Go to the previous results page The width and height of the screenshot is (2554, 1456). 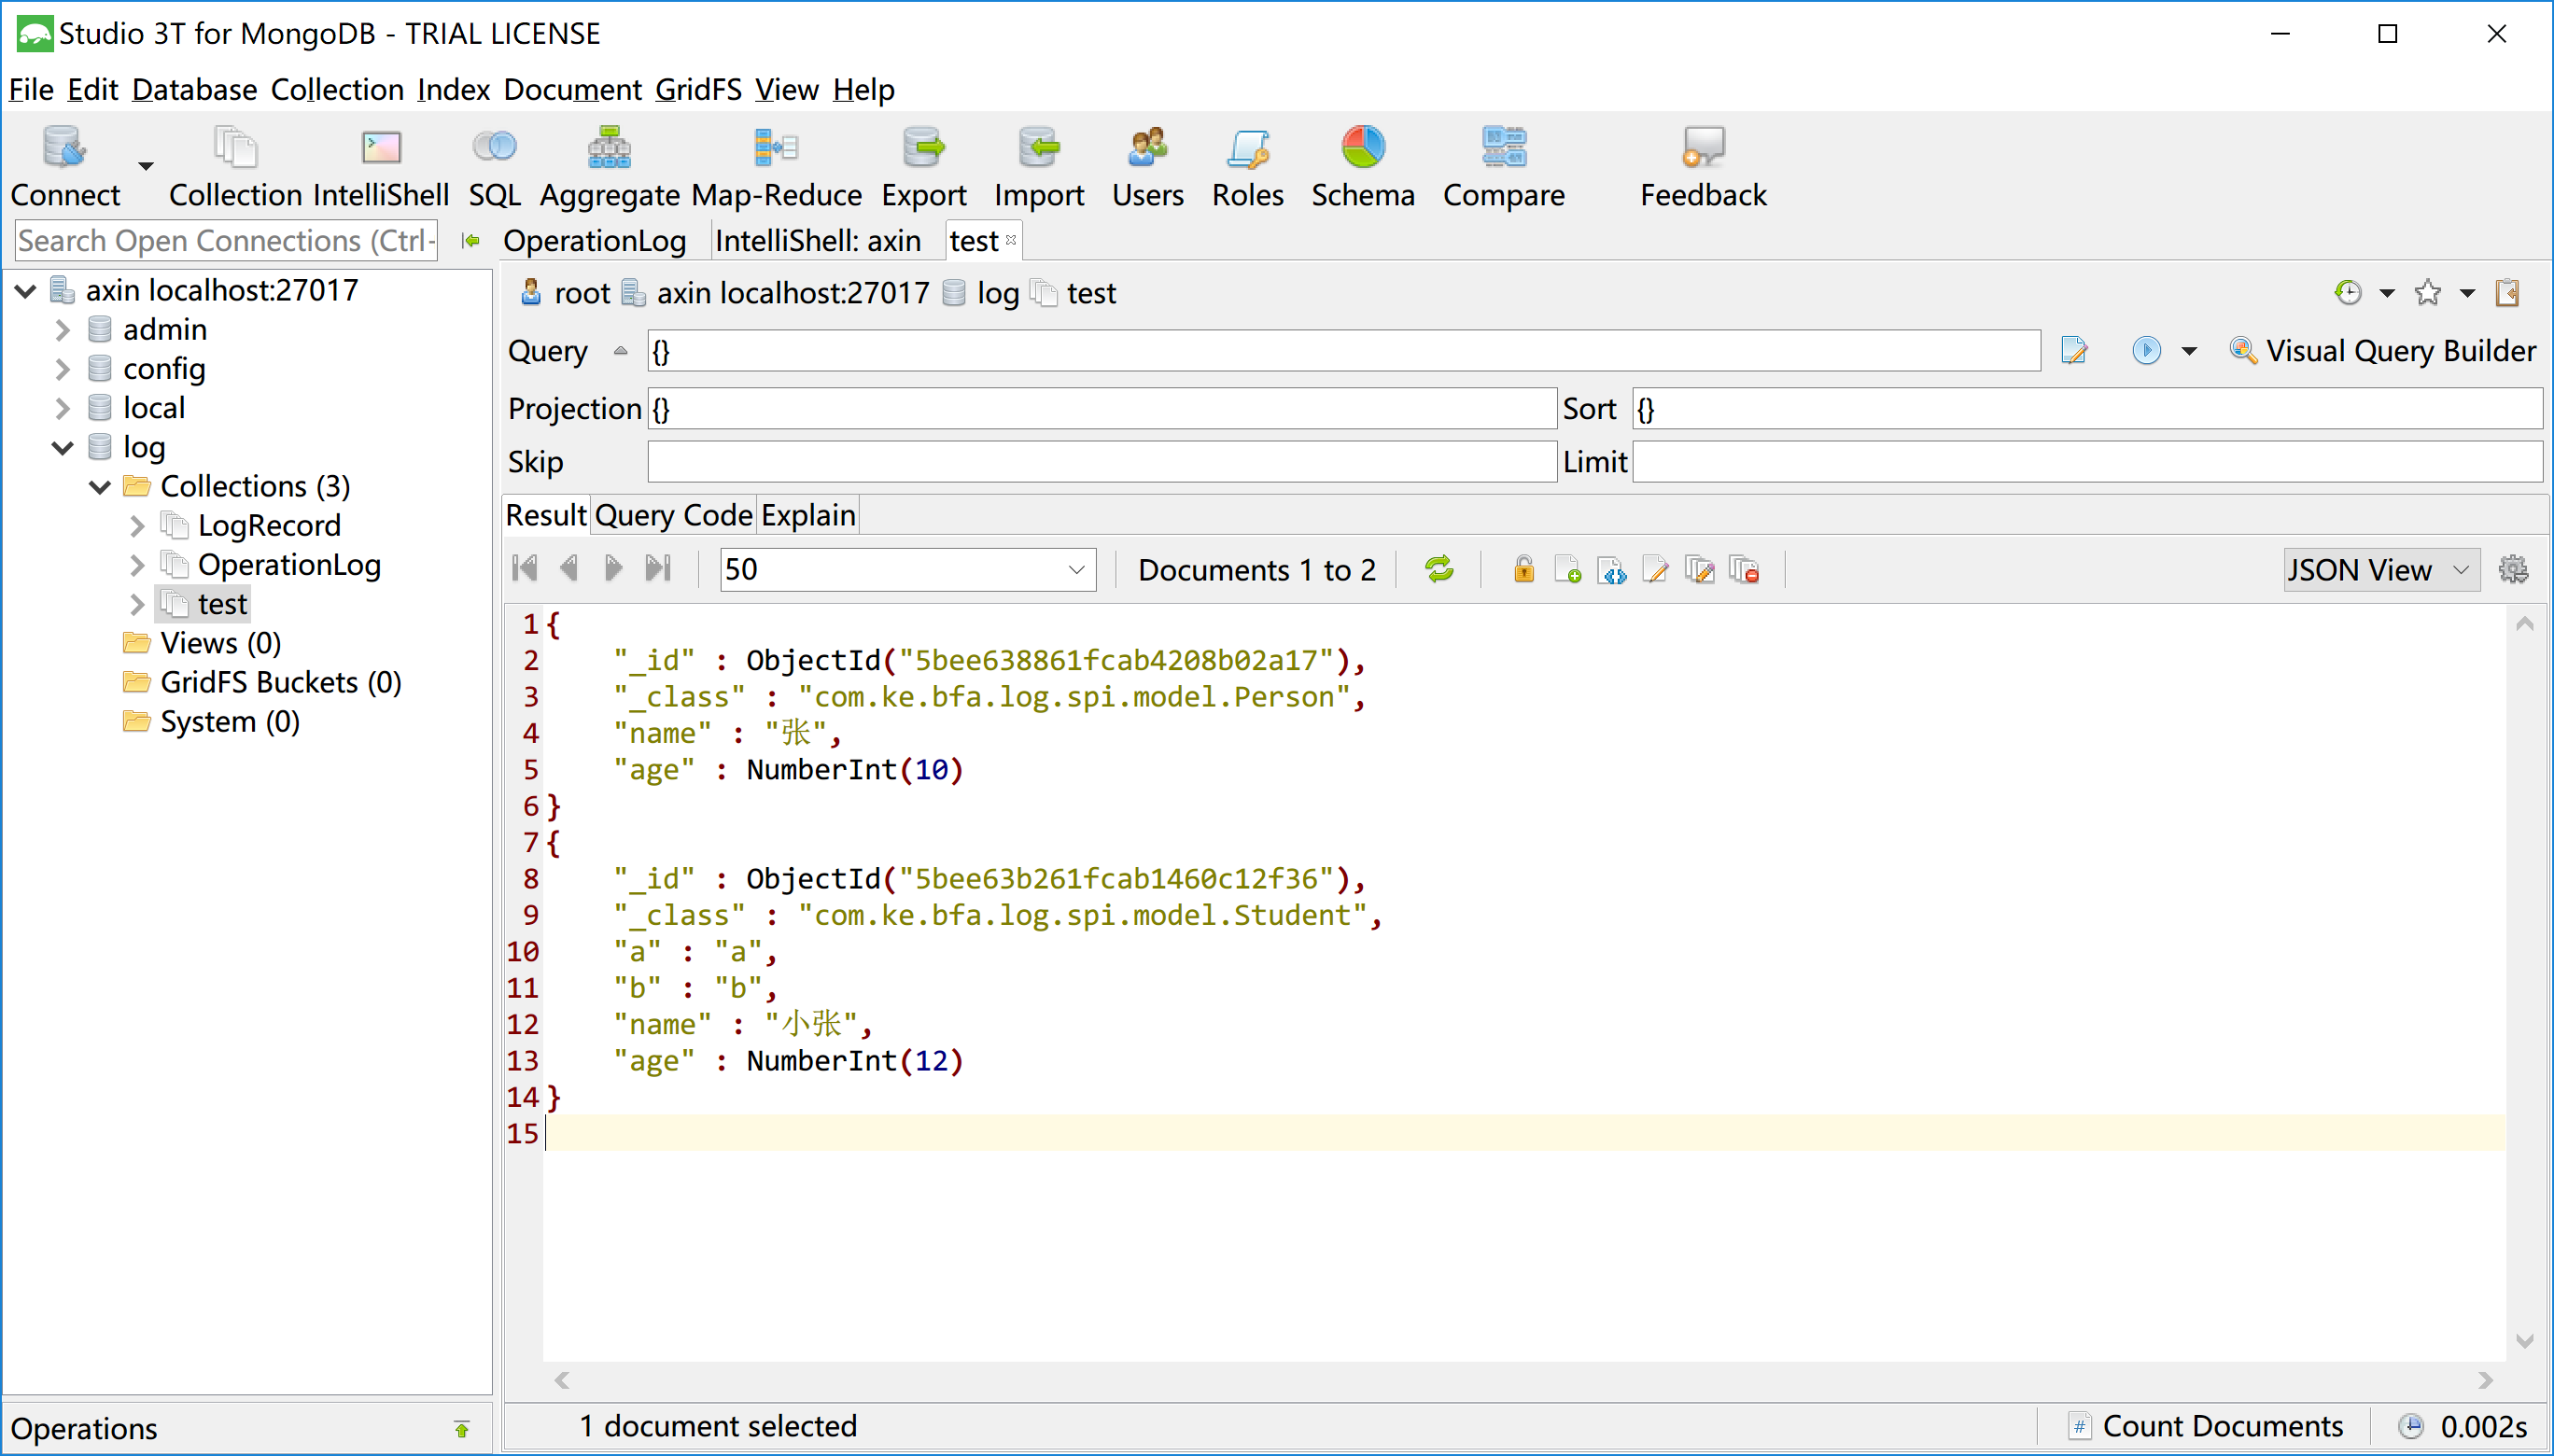569,569
